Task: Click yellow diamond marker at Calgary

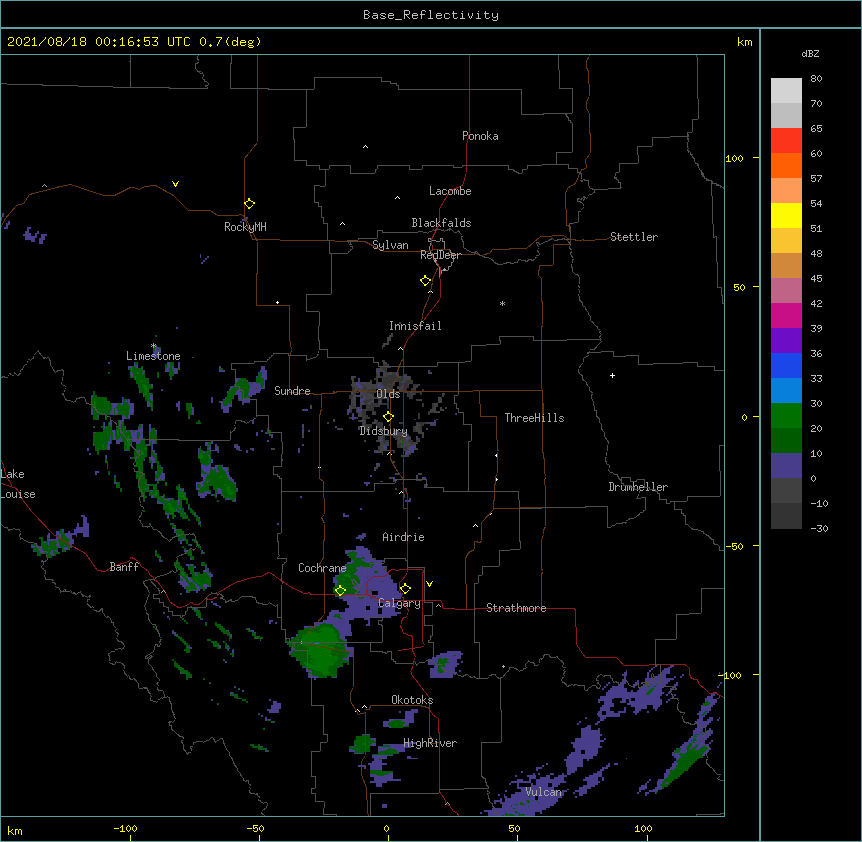Action: [x=405, y=589]
